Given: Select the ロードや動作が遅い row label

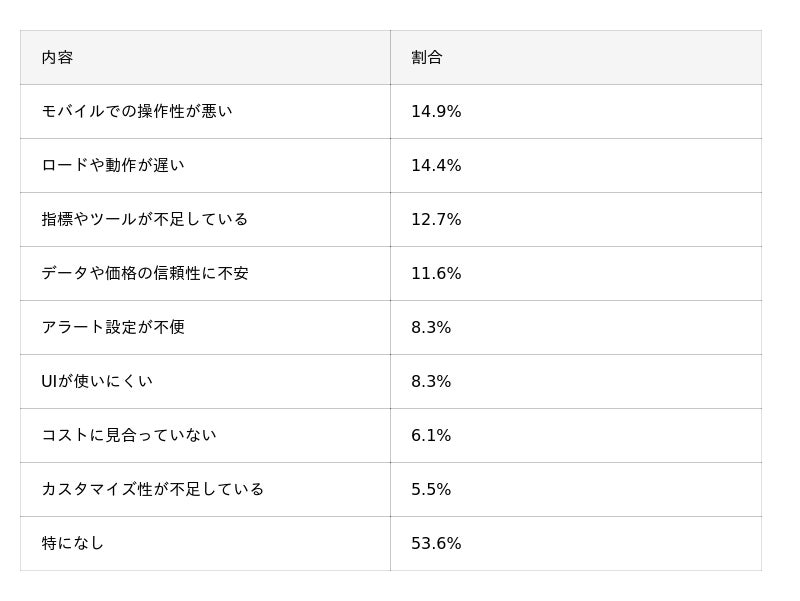Looking at the screenshot, I should [x=113, y=166].
